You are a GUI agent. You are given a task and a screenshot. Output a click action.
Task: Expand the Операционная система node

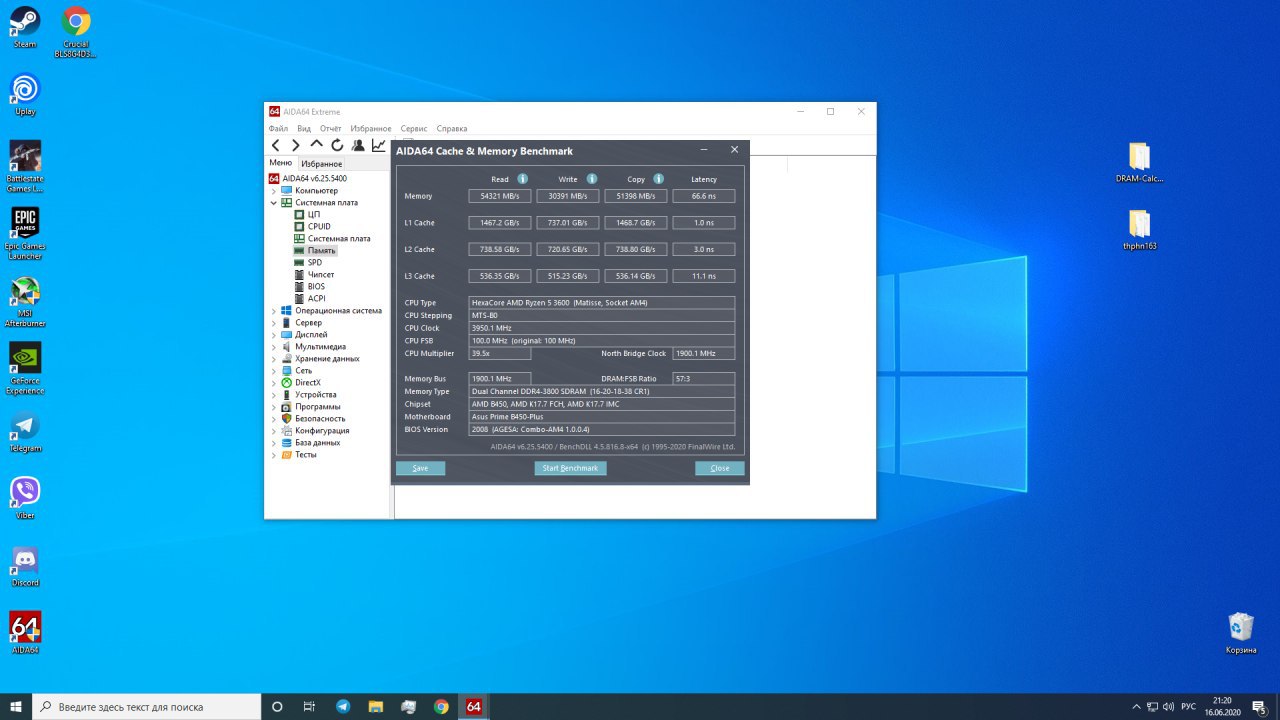click(274, 310)
